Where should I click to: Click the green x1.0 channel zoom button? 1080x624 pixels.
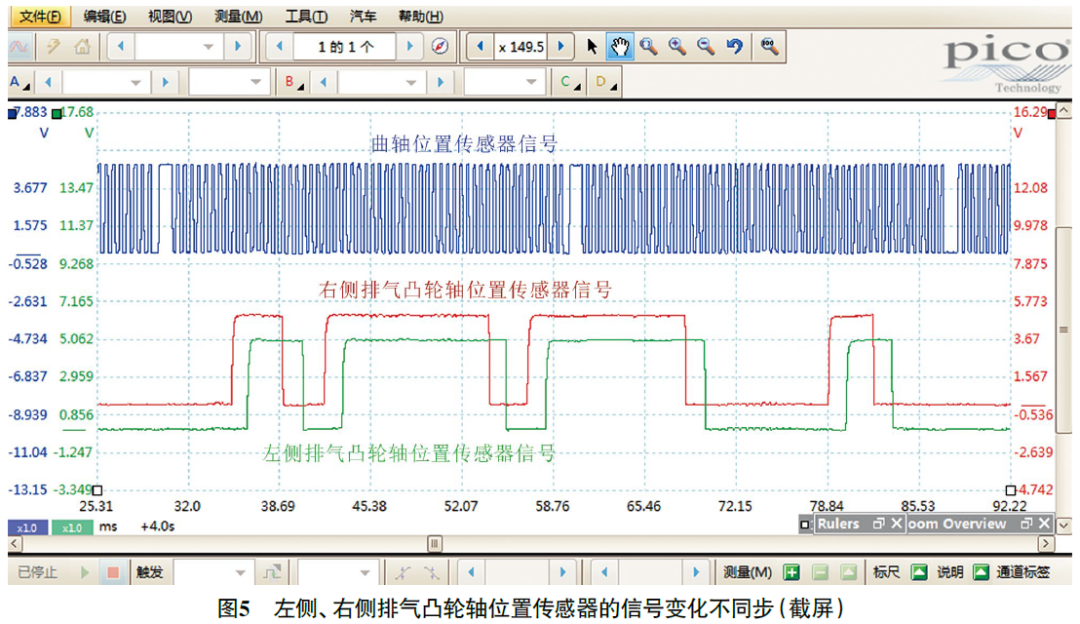[72, 528]
